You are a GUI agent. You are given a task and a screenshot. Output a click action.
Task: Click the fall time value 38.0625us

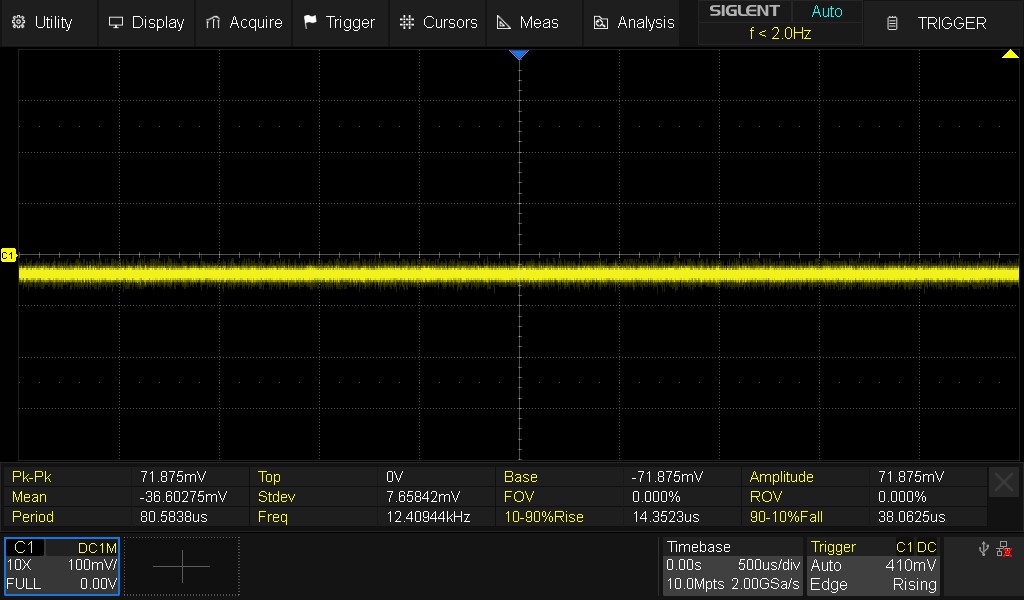click(x=912, y=517)
